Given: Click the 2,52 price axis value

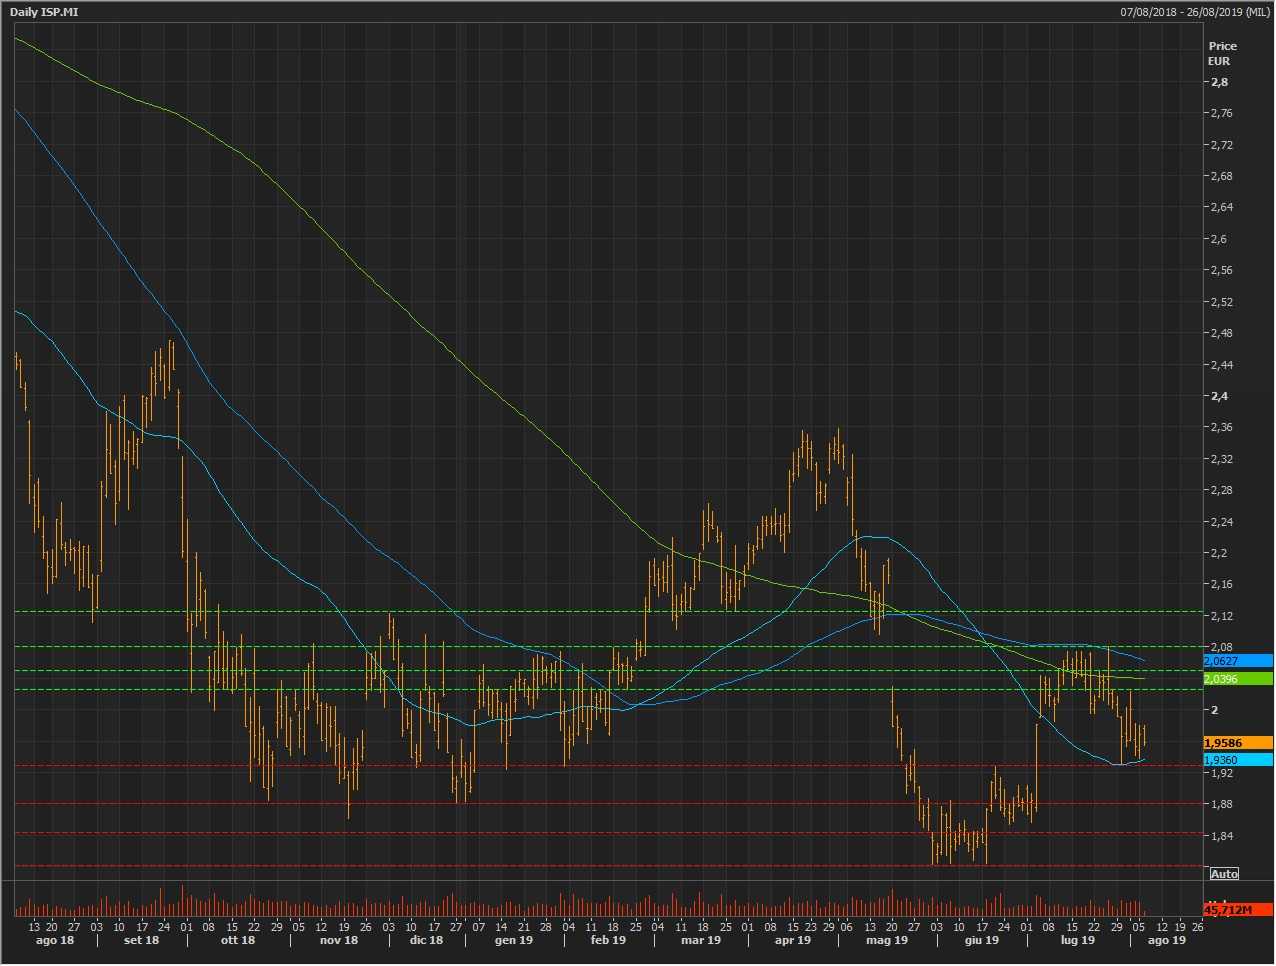Looking at the screenshot, I should [1221, 302].
